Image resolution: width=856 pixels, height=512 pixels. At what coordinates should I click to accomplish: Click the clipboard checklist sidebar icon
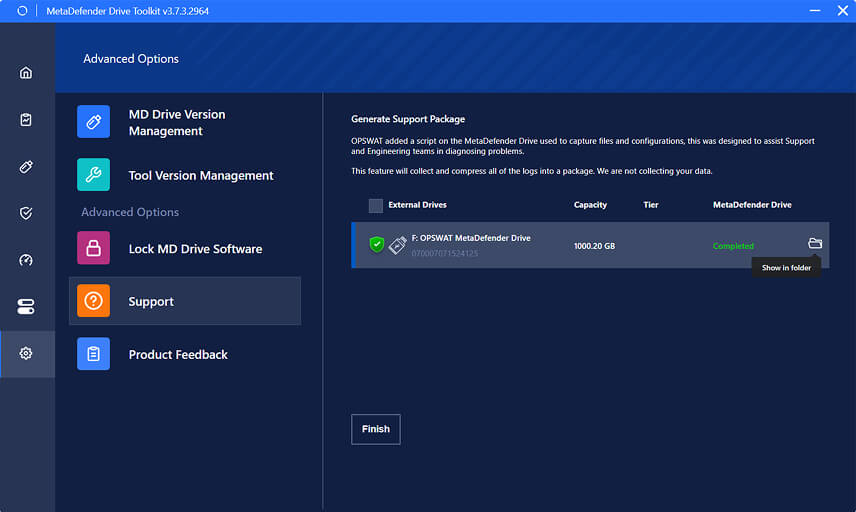coord(26,119)
